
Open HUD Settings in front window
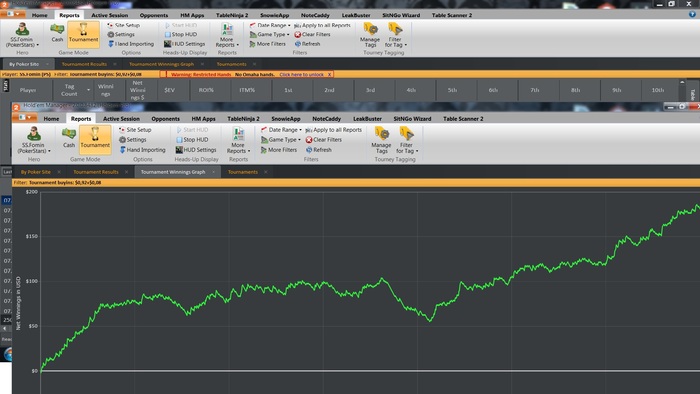[x=196, y=150]
